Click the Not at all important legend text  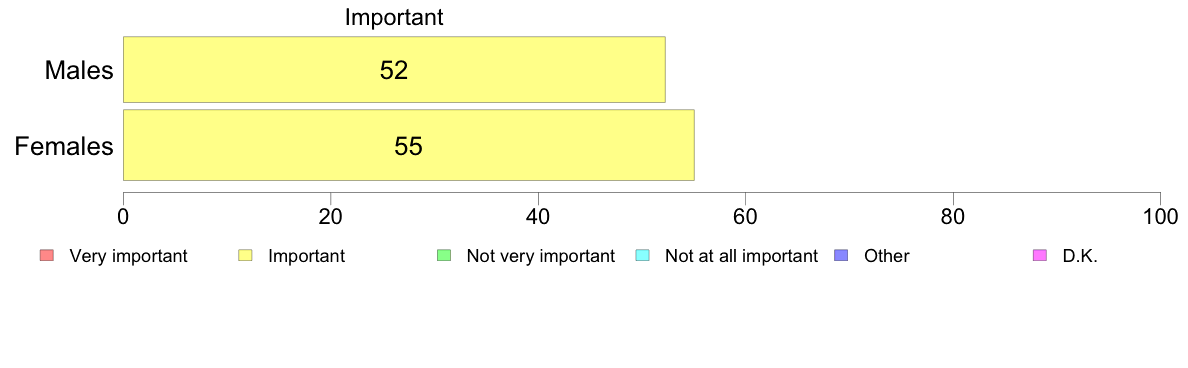[x=741, y=256]
